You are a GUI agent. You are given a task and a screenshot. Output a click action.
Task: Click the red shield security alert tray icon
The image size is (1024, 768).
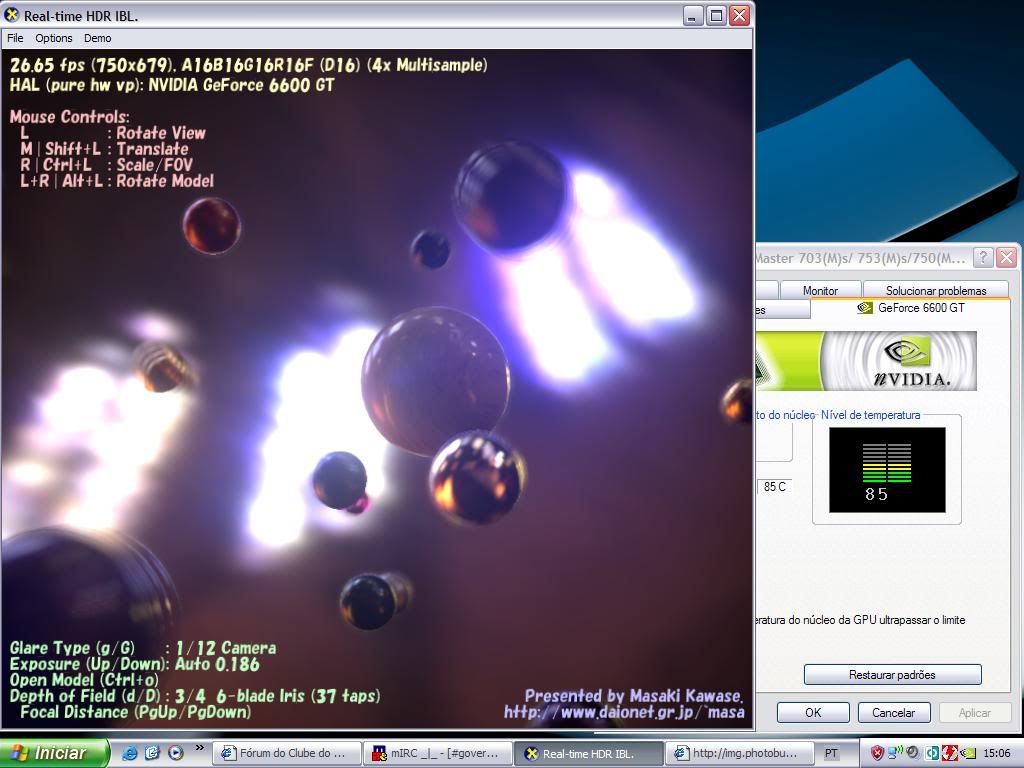tap(877, 753)
